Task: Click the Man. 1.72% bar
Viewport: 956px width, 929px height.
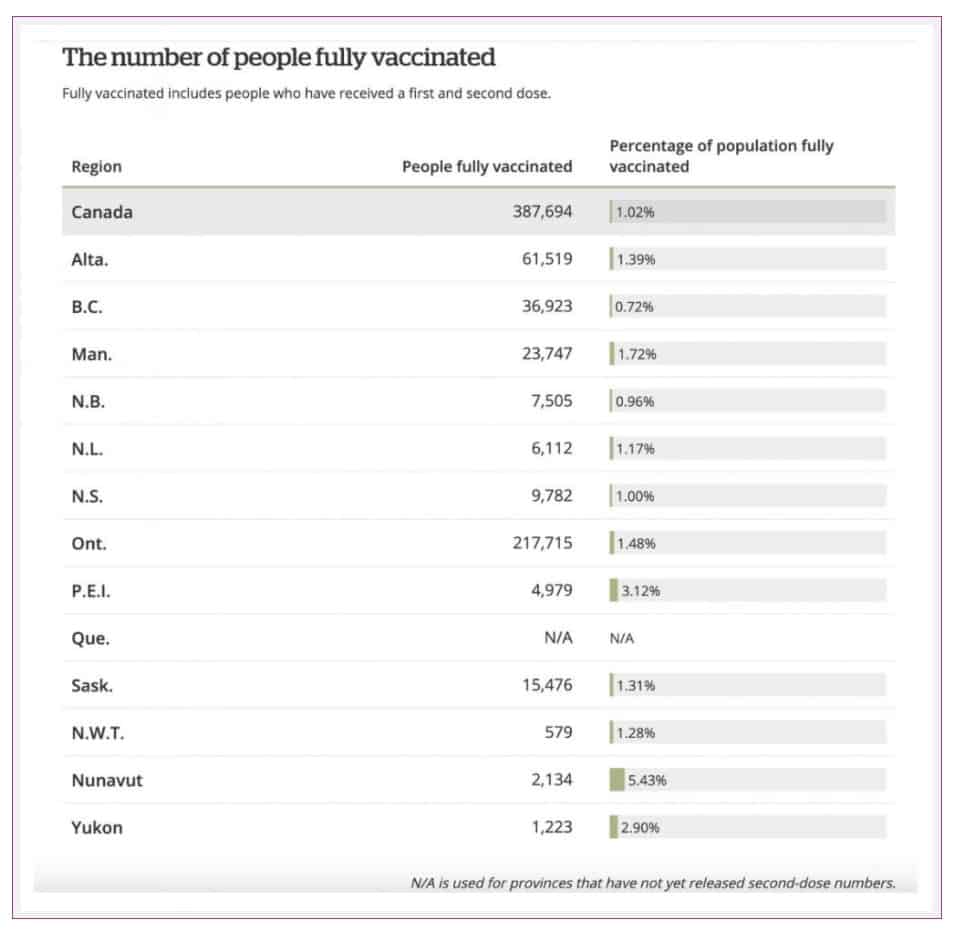Action: click(x=747, y=354)
